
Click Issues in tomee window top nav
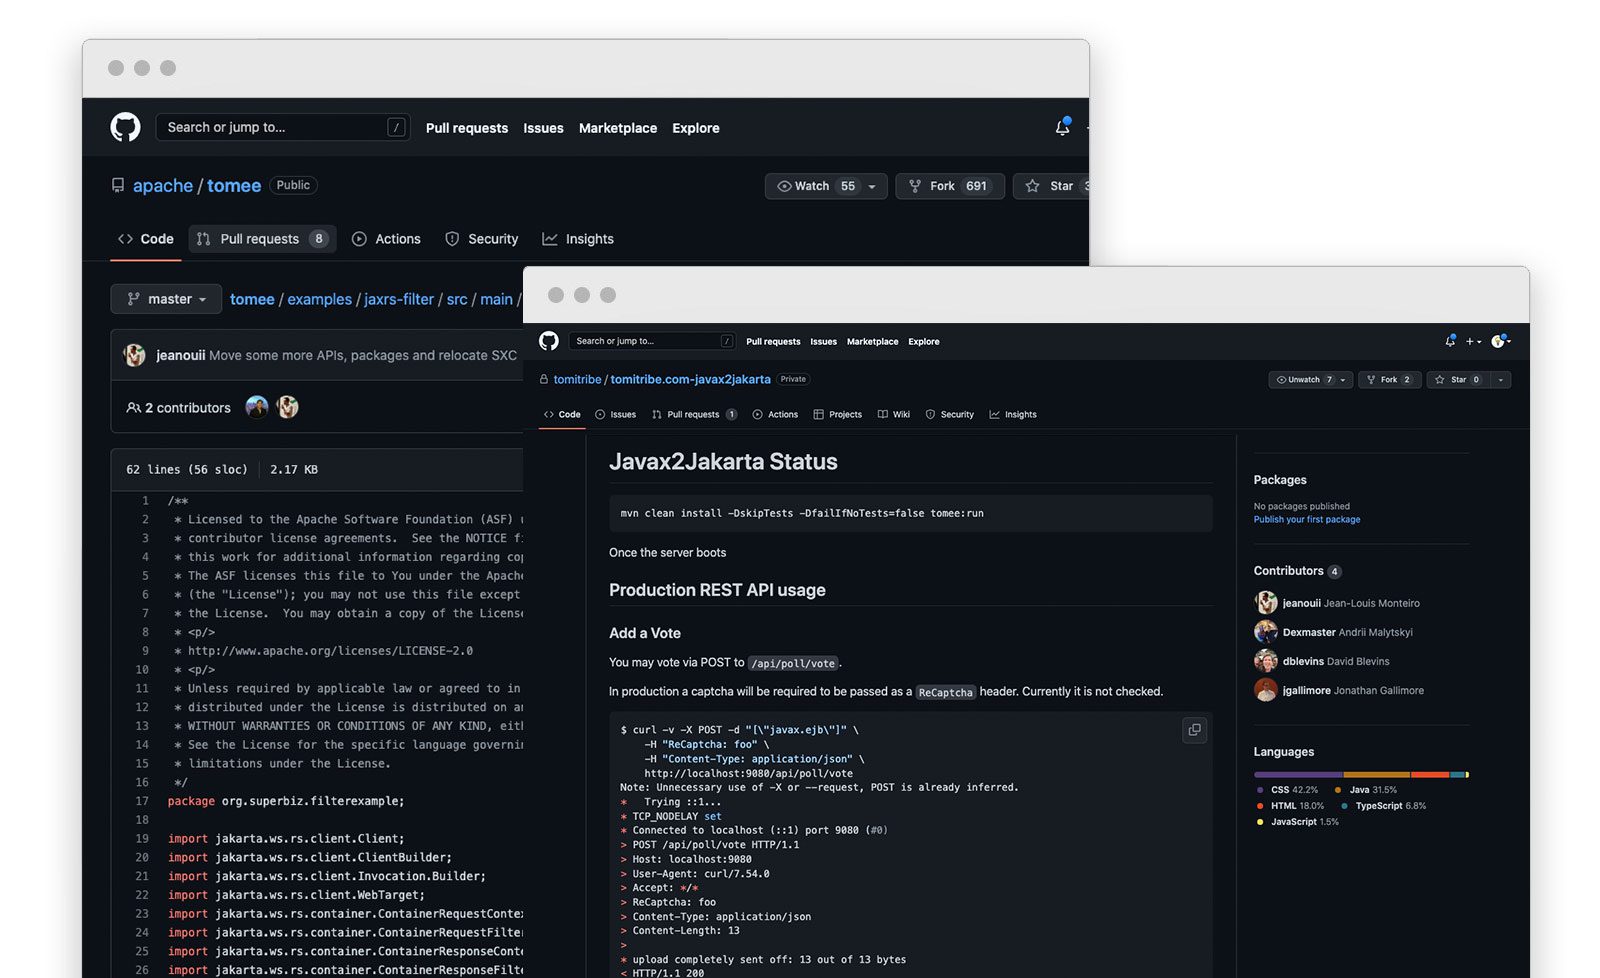point(543,128)
